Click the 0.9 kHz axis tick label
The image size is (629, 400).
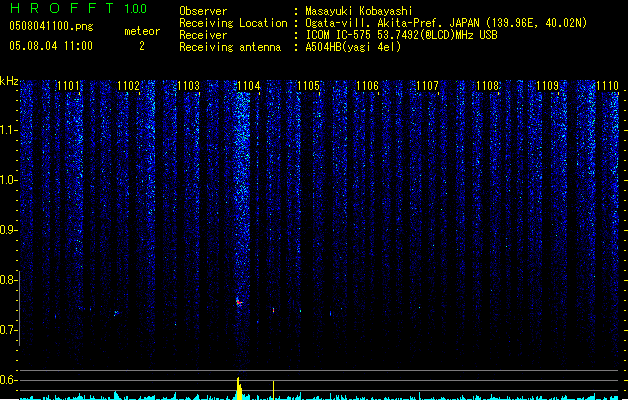tap(8, 230)
